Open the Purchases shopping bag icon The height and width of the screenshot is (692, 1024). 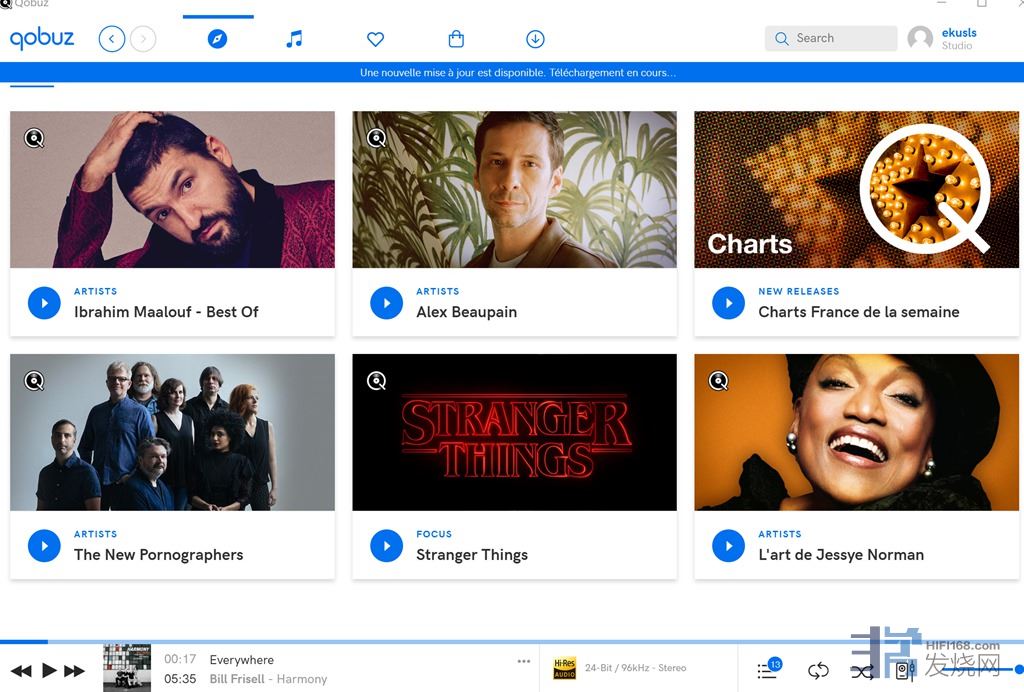[456, 39]
